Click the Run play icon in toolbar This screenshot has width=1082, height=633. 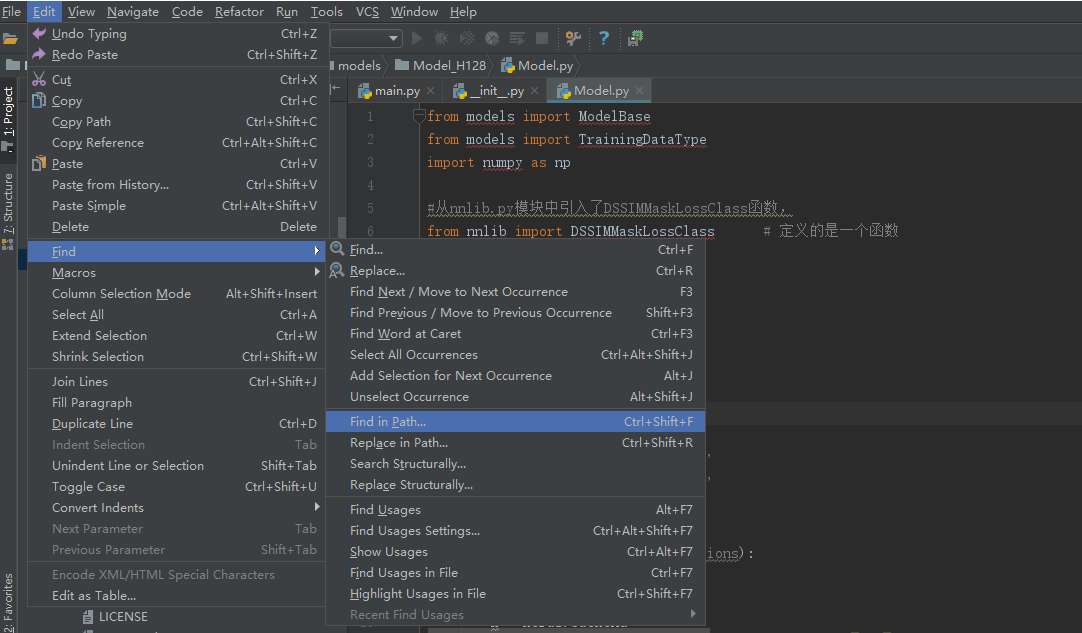click(x=417, y=38)
